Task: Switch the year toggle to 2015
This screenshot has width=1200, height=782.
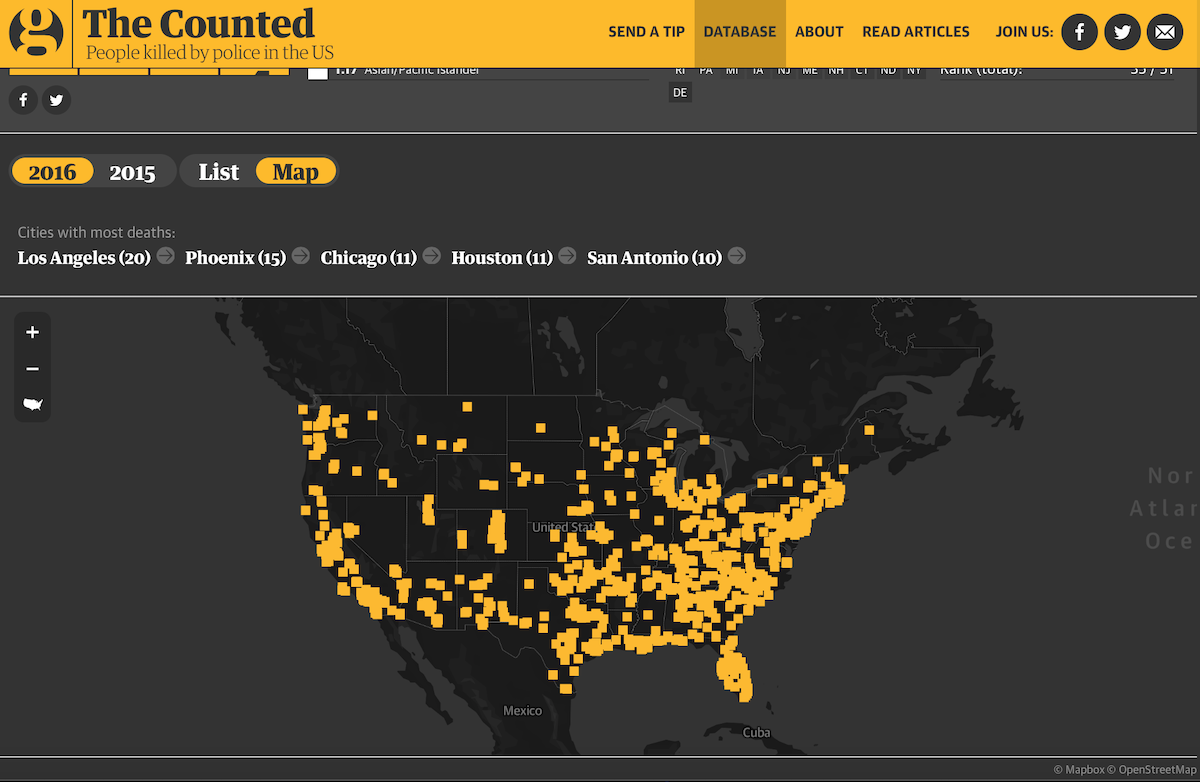Action: [132, 172]
